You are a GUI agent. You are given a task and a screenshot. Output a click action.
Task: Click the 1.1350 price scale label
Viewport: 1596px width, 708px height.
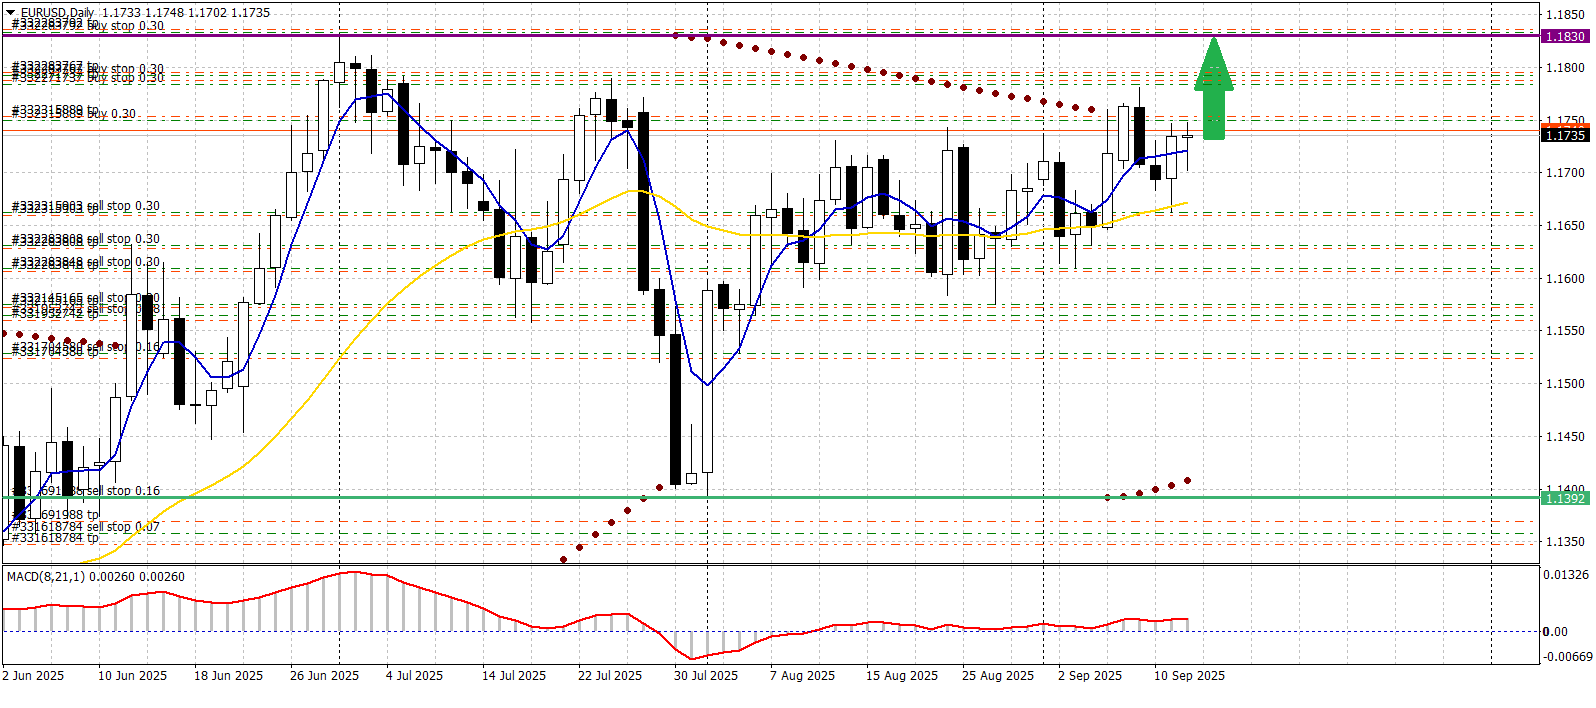(1565, 542)
